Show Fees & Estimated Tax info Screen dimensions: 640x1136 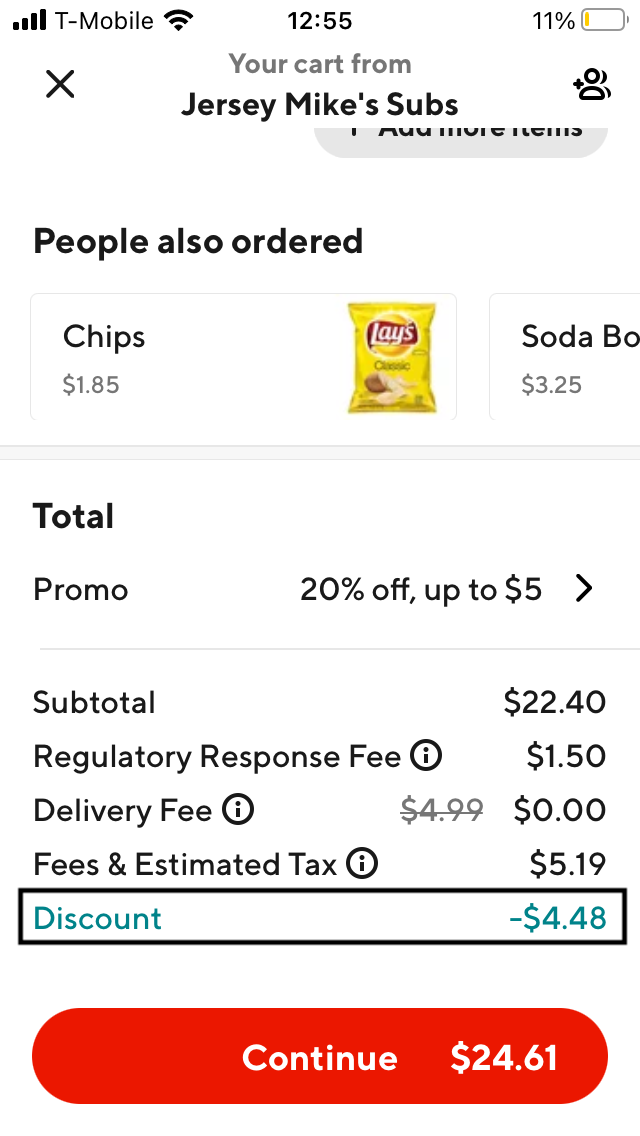(x=361, y=864)
